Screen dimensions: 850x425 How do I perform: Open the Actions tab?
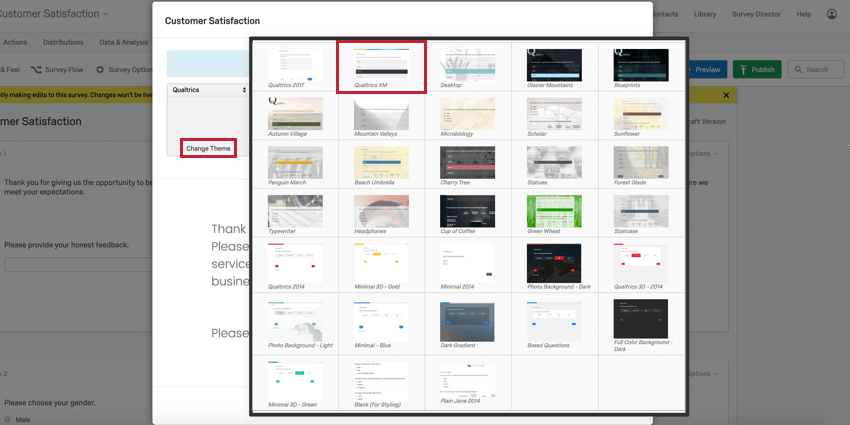15,42
